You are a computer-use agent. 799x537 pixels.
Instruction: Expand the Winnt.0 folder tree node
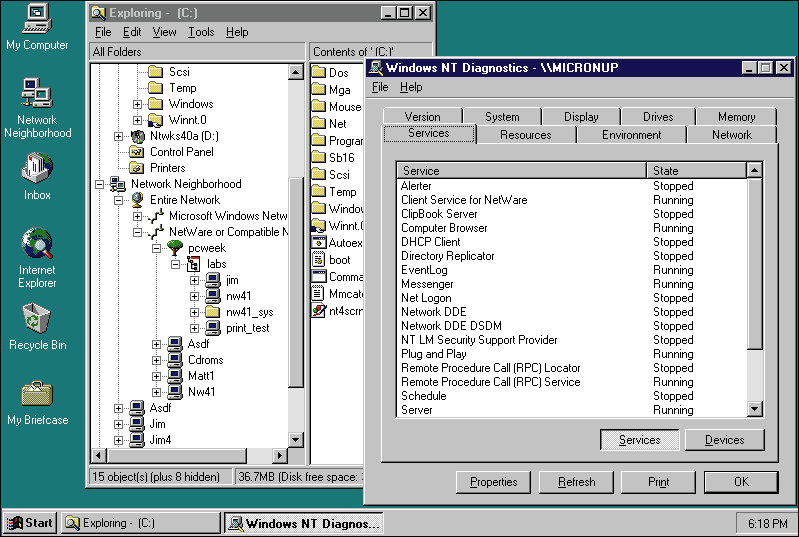tap(137, 120)
